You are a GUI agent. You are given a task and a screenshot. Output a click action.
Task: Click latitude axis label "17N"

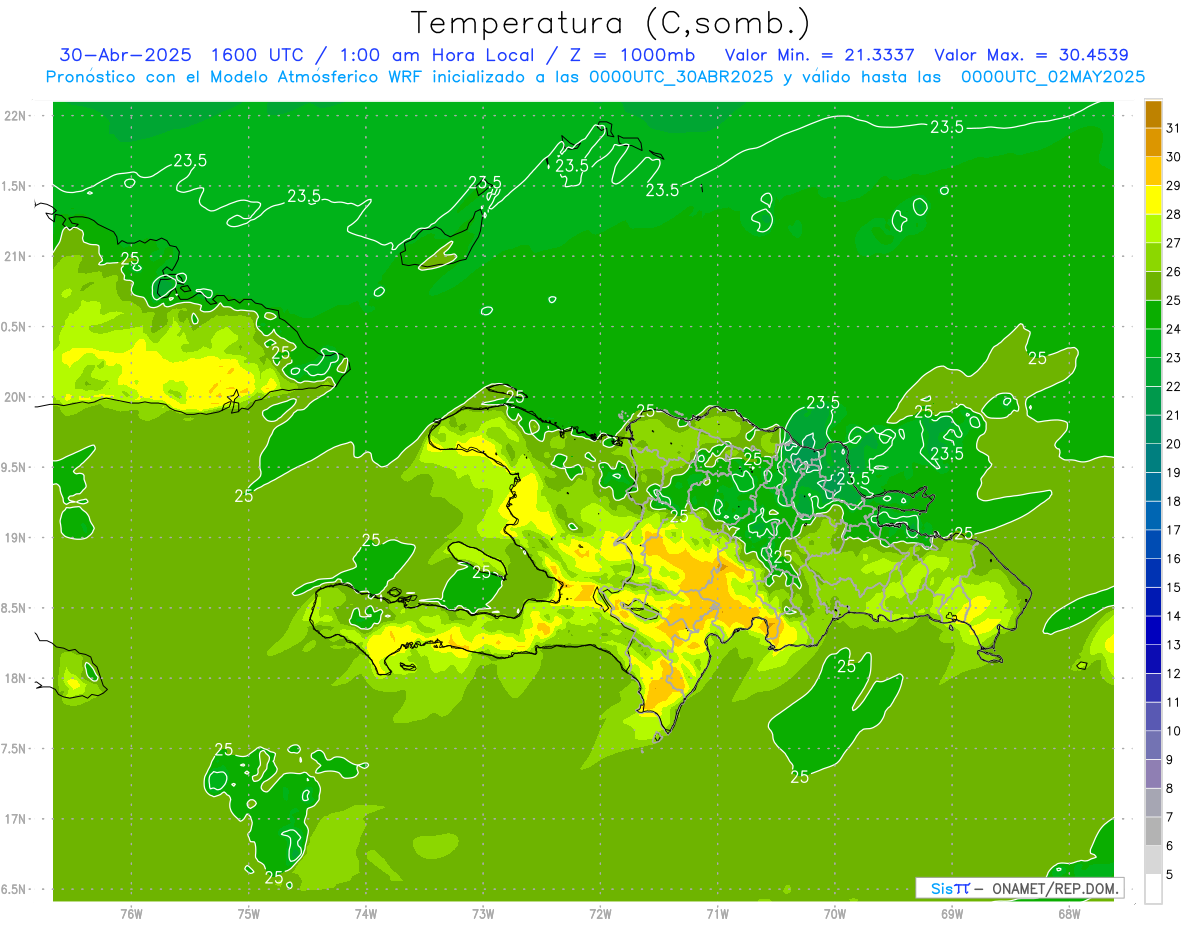click(15, 819)
